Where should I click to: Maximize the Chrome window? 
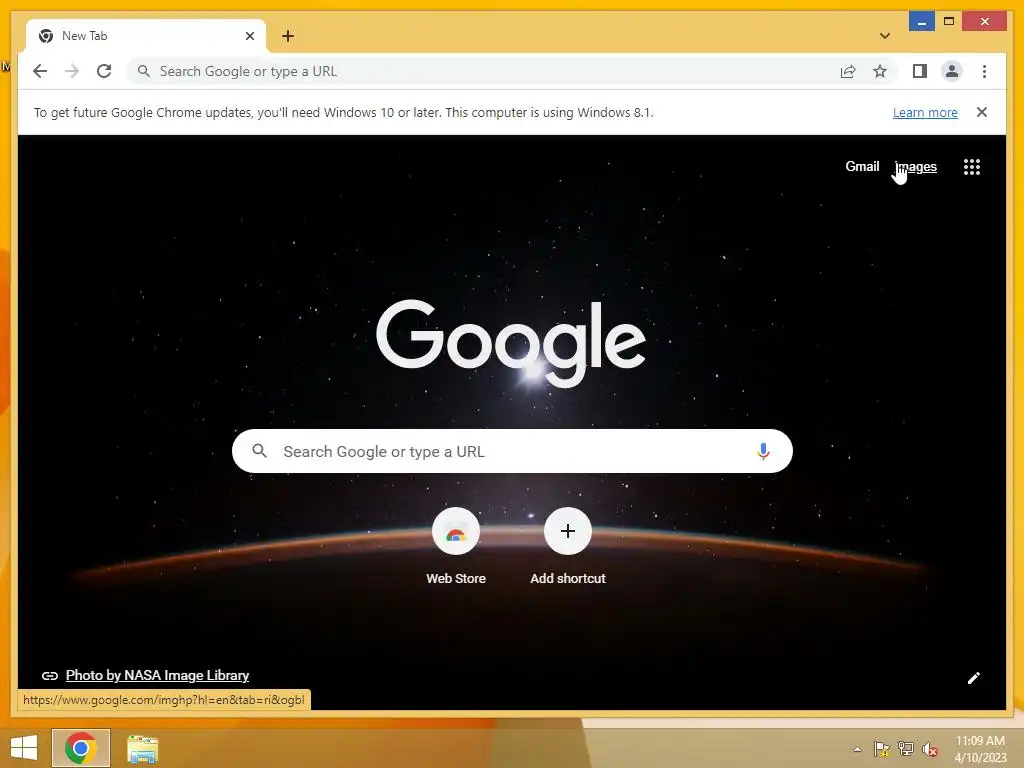click(949, 22)
